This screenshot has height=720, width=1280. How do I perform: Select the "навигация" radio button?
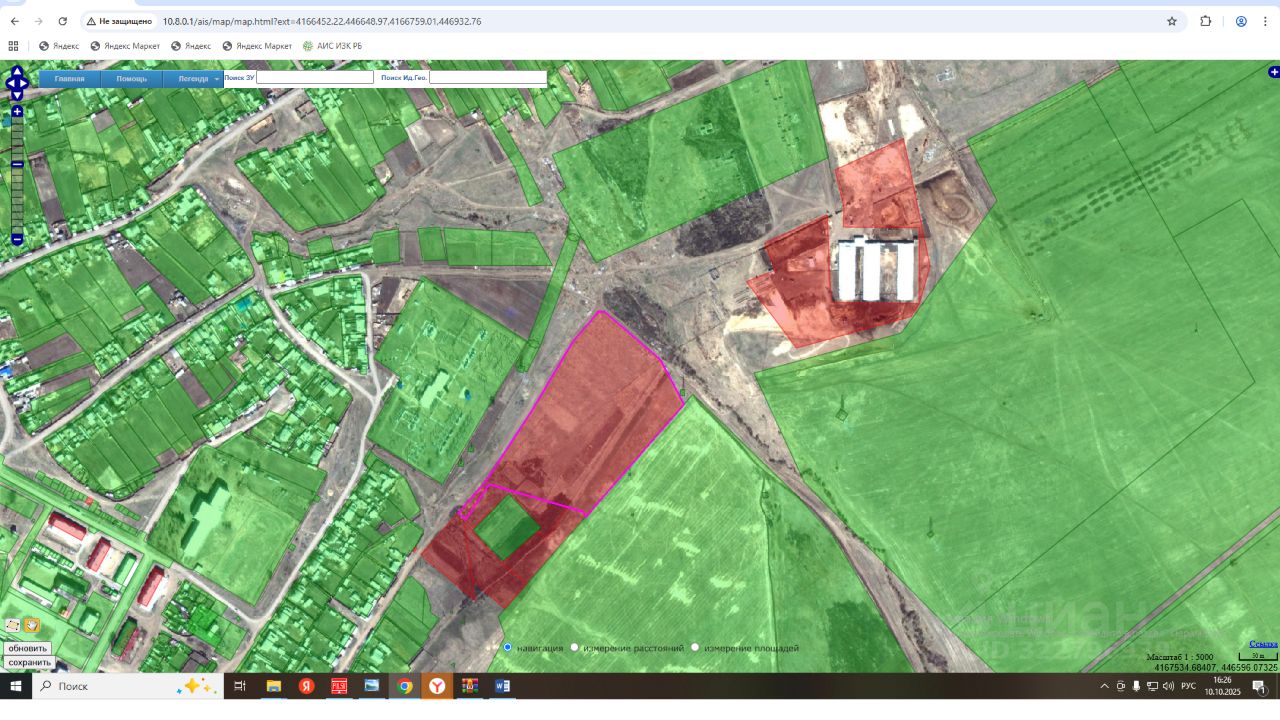508,648
